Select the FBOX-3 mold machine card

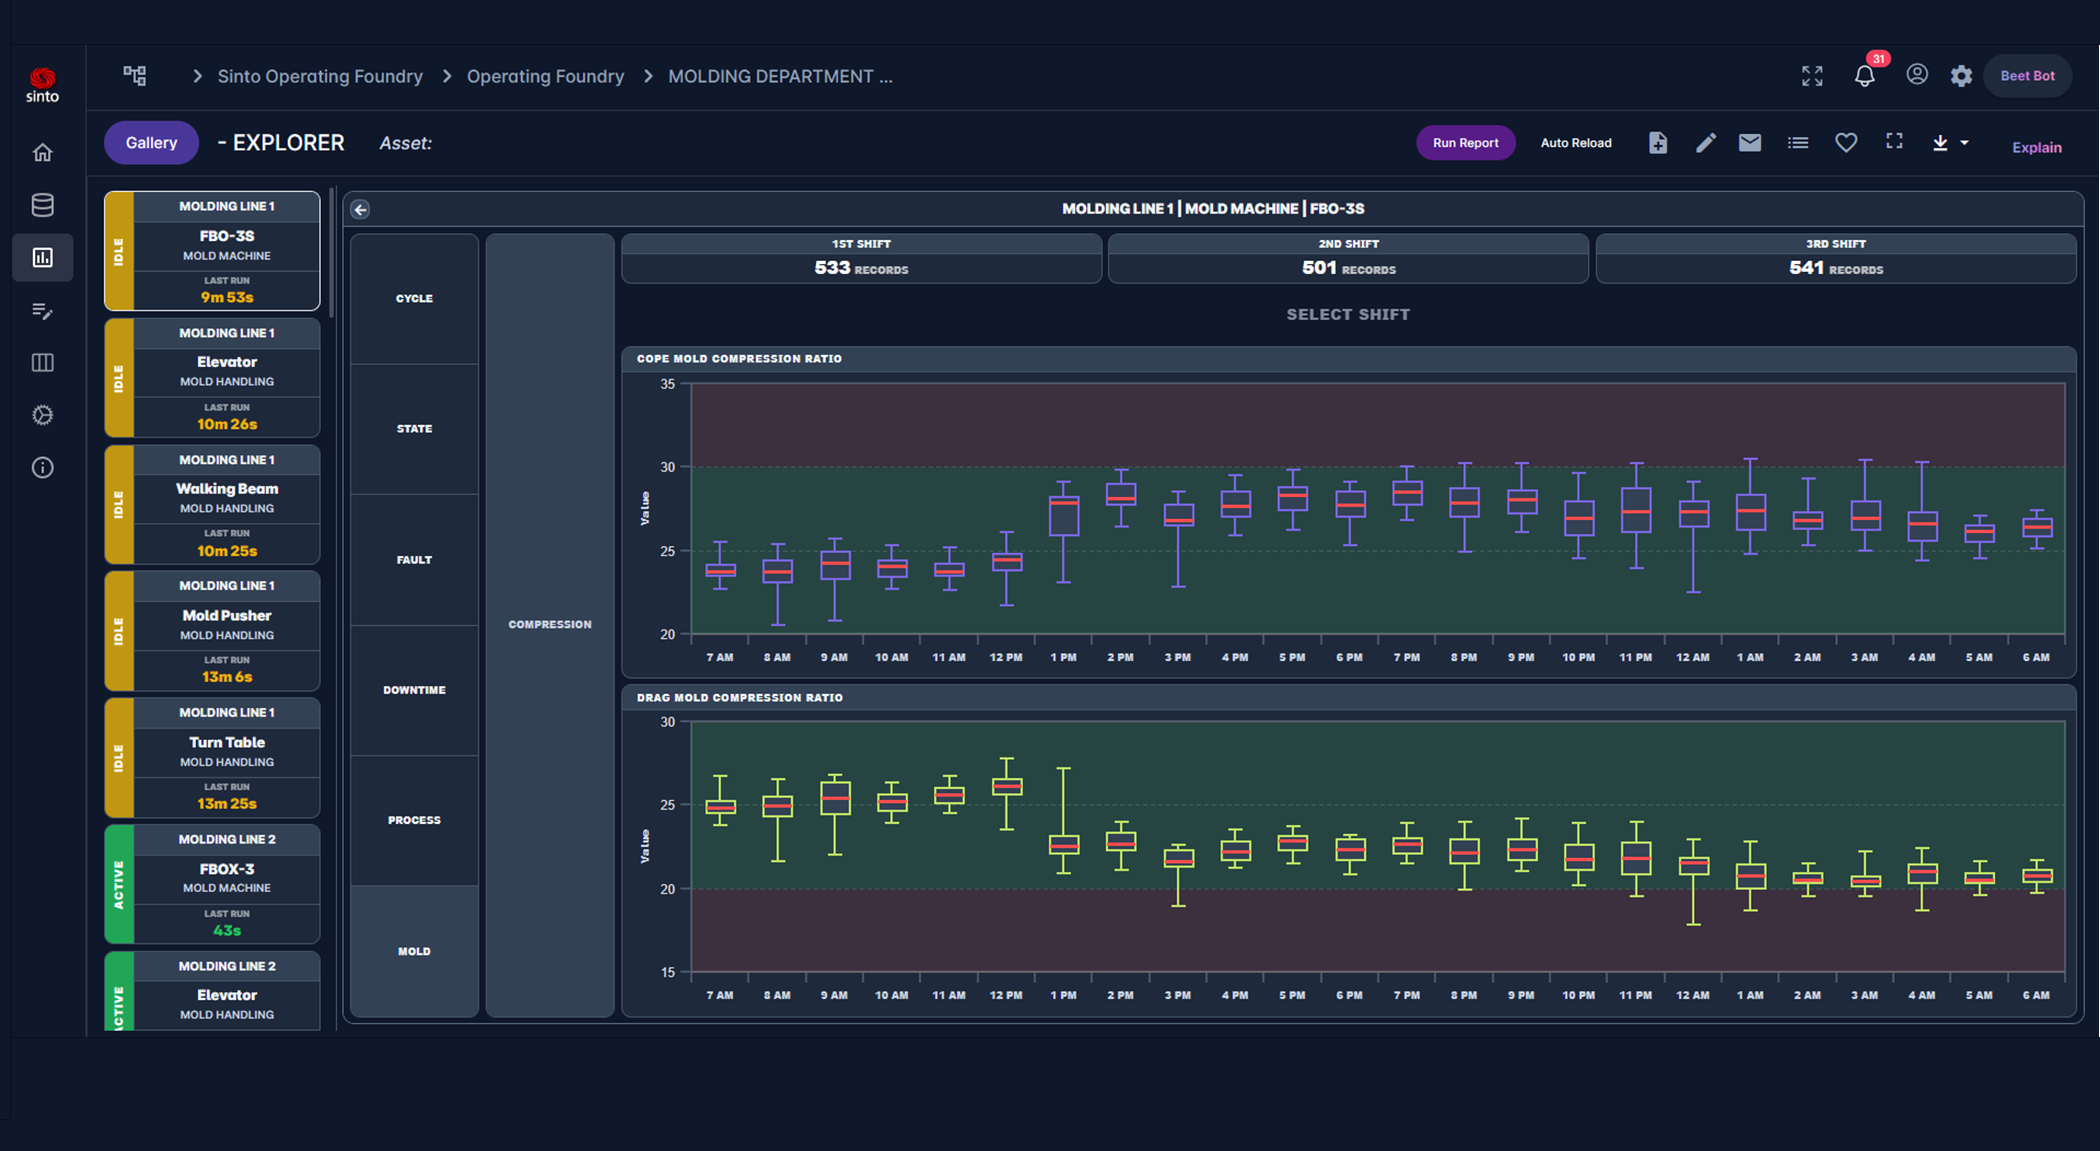click(x=212, y=884)
